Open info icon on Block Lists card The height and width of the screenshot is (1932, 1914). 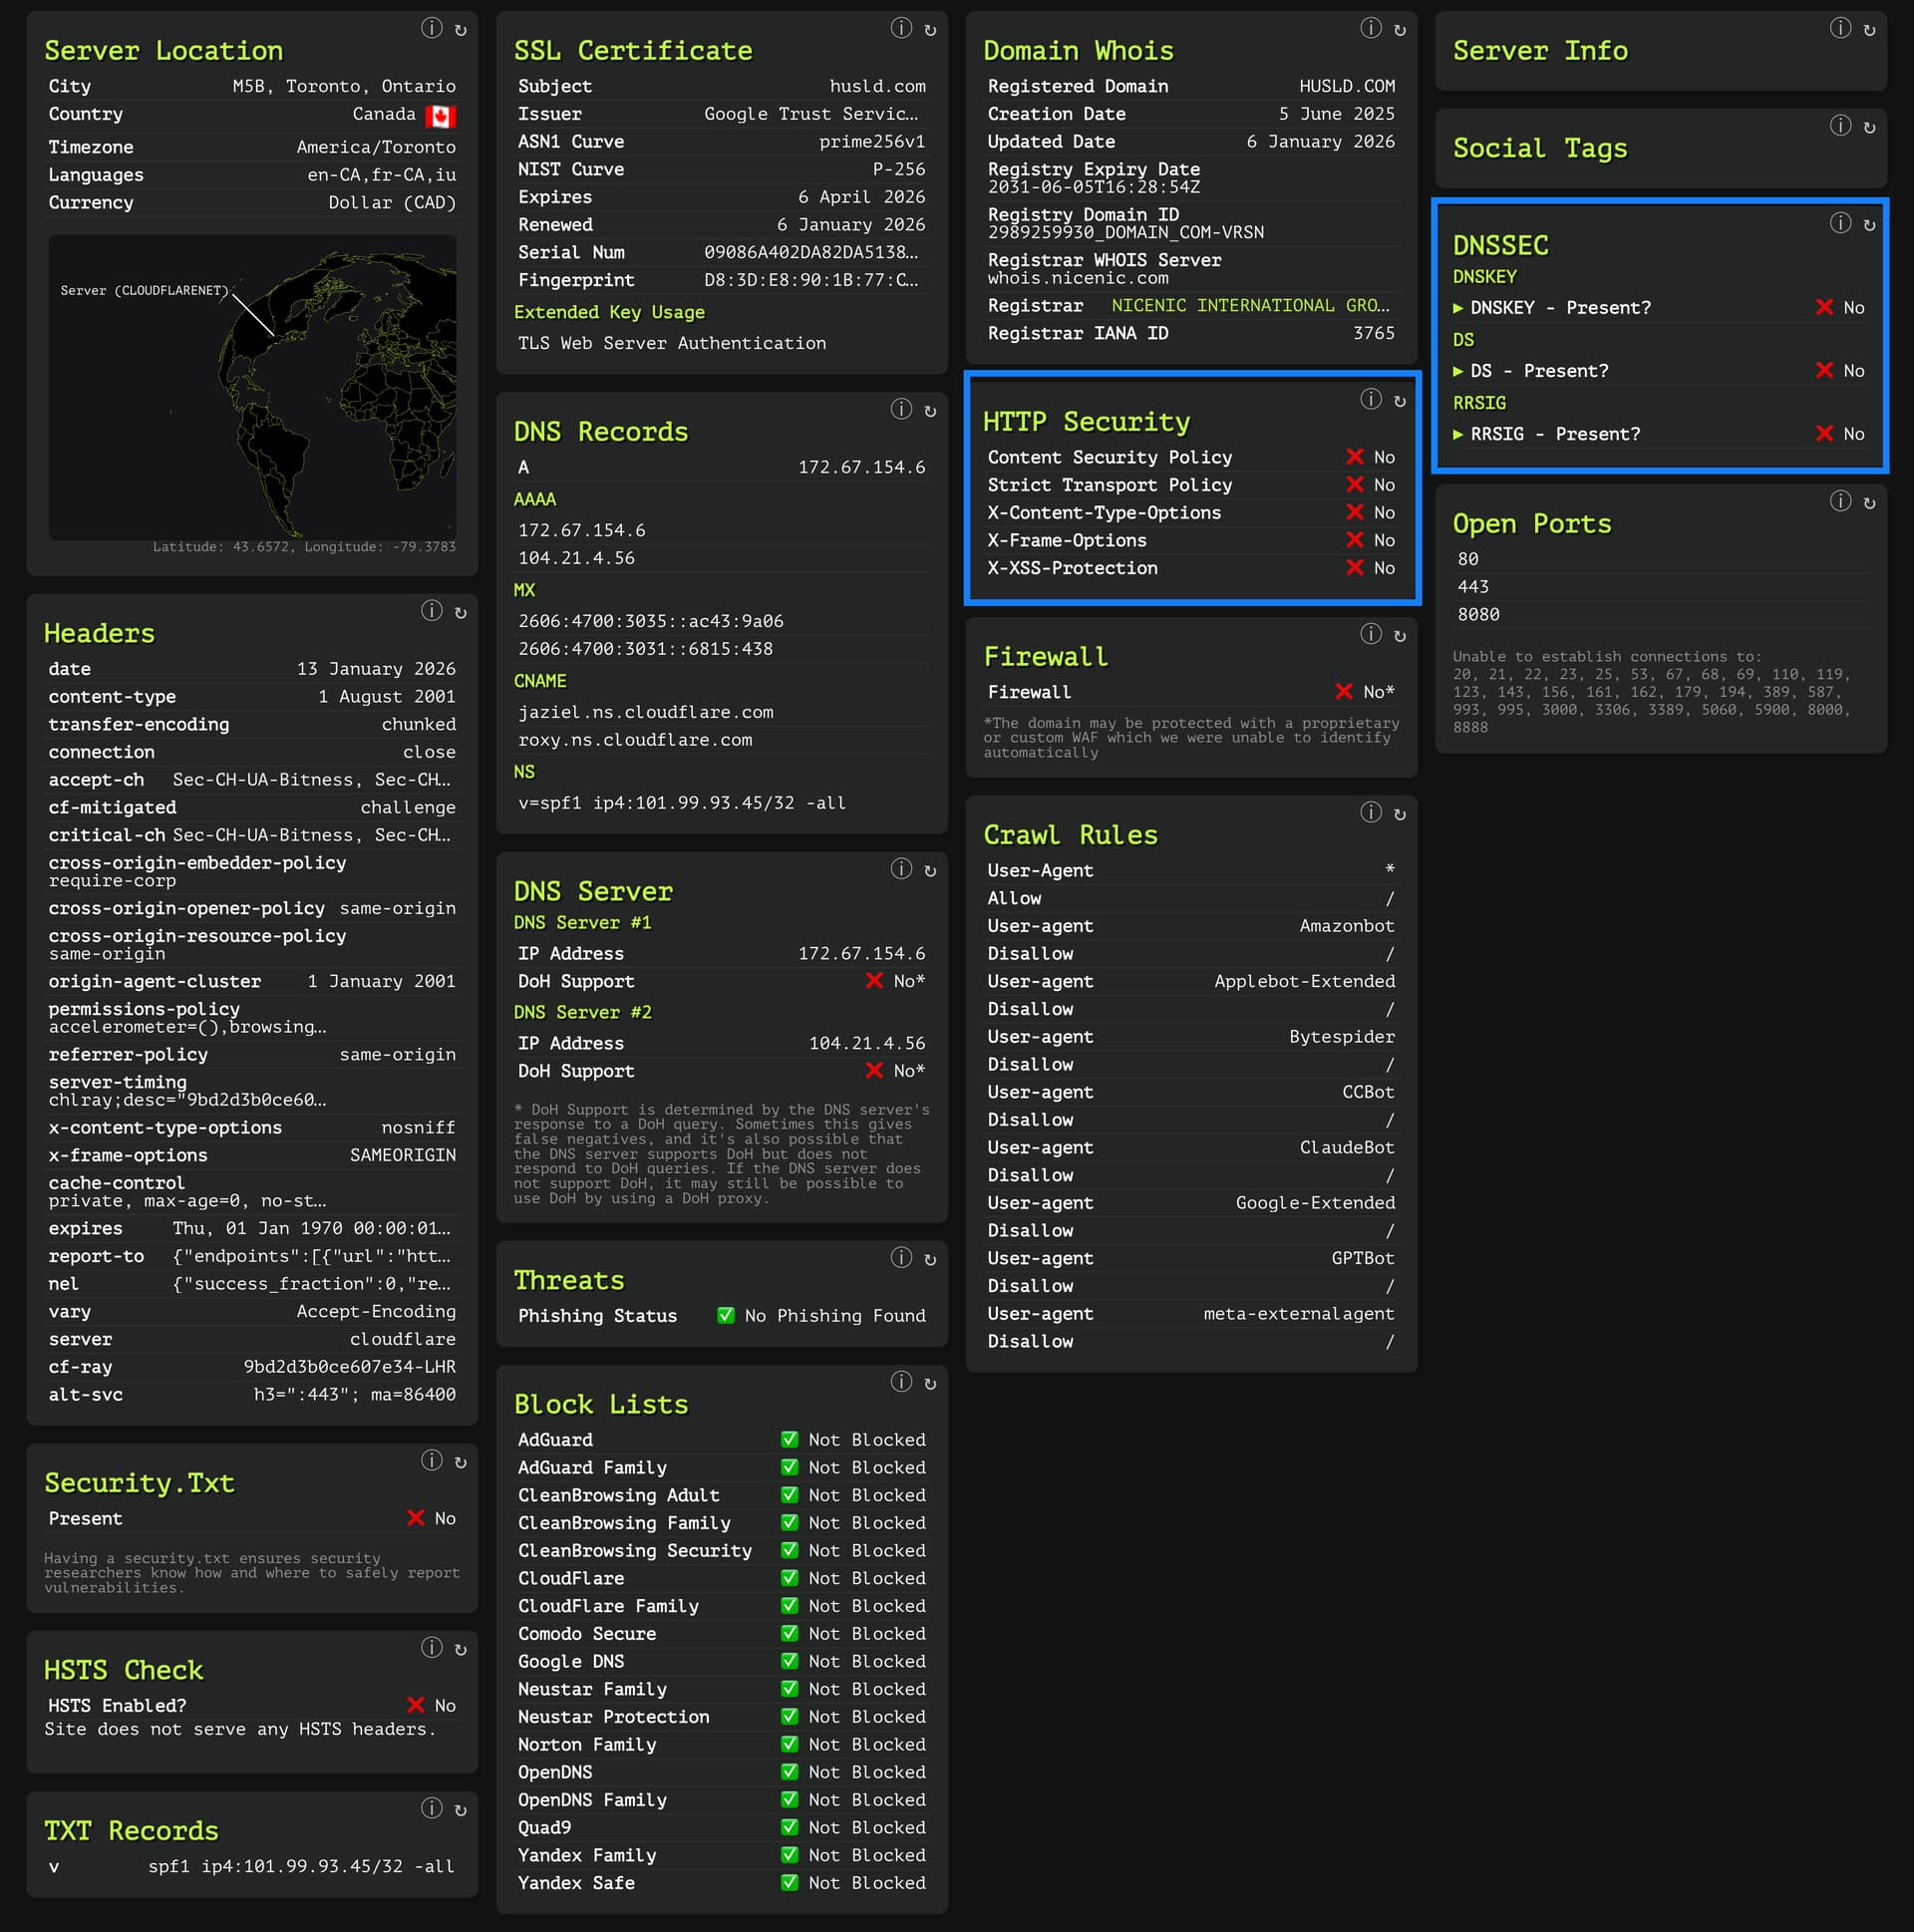(901, 1381)
